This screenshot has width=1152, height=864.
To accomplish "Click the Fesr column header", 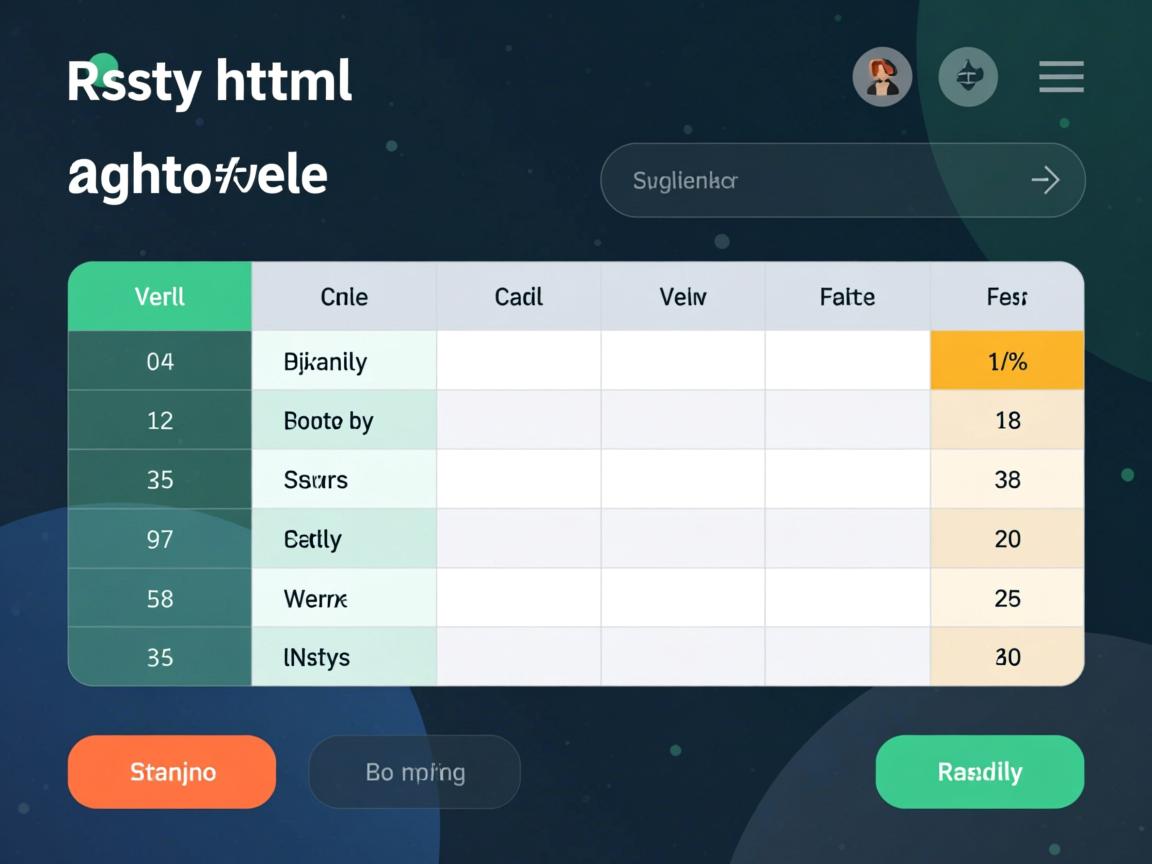I will pos(1007,297).
